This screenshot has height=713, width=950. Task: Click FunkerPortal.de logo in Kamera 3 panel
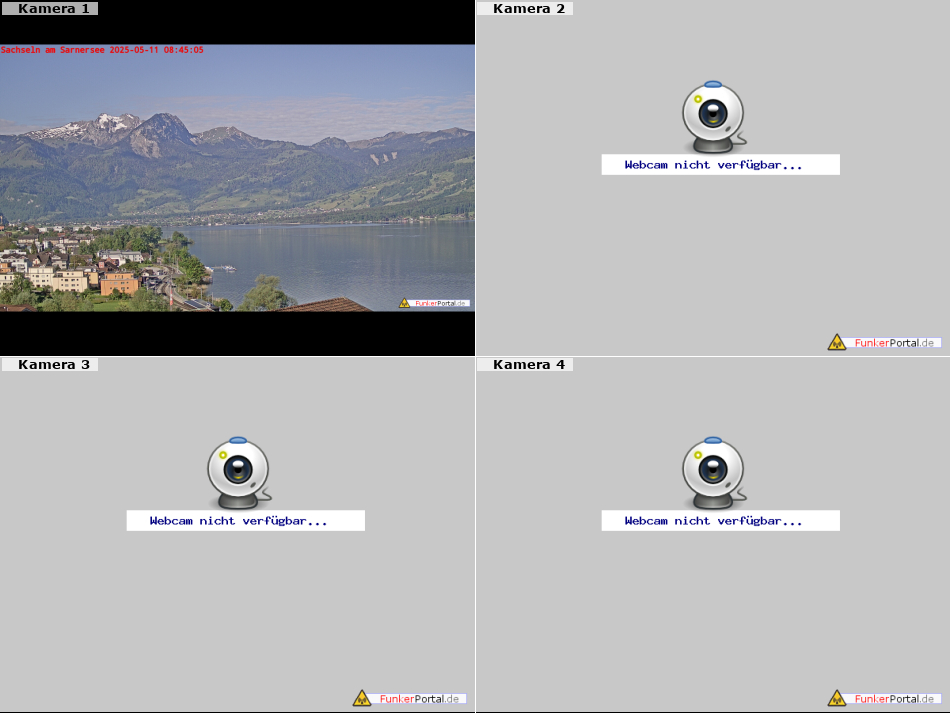coord(410,698)
